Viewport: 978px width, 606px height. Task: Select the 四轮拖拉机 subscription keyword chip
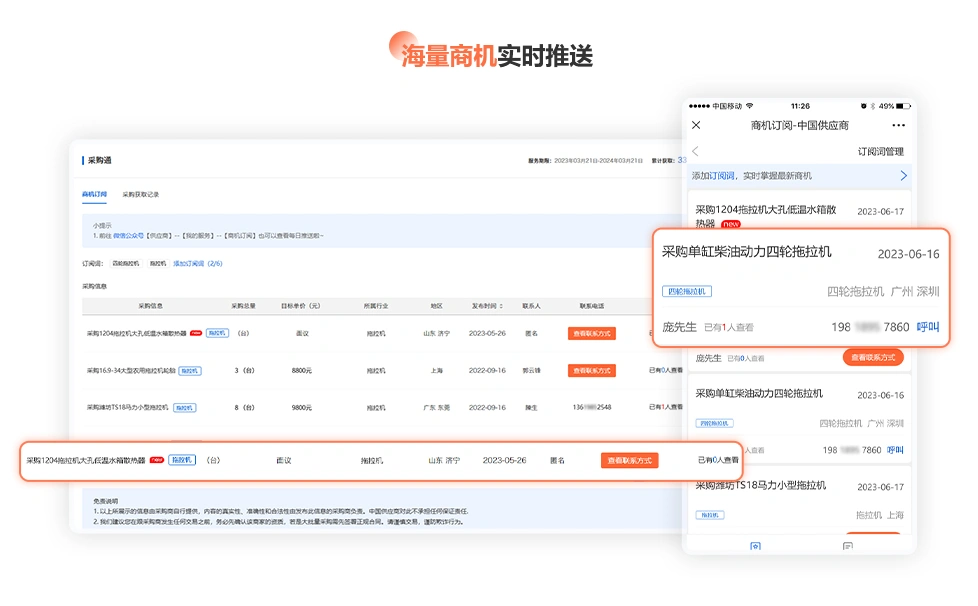click(x=125, y=264)
